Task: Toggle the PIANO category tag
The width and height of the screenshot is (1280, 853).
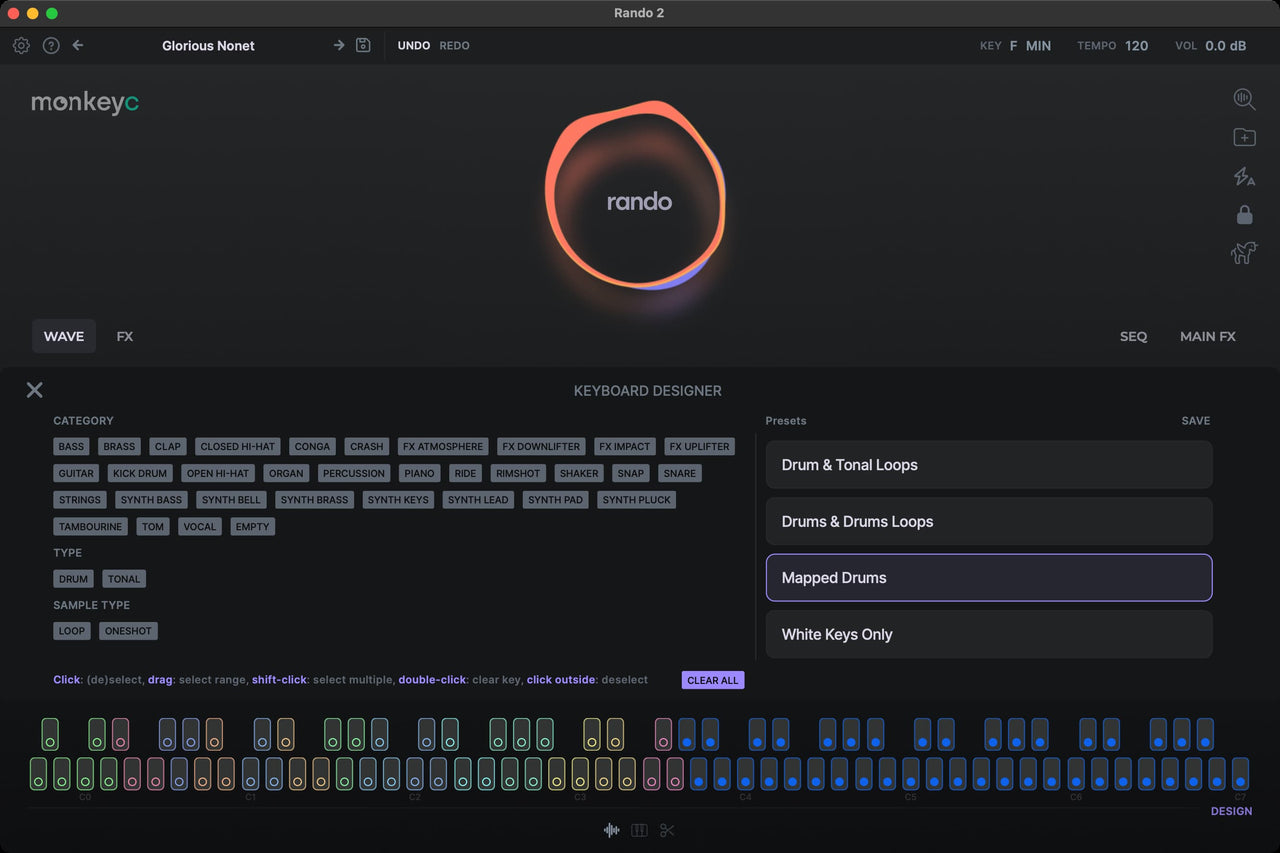Action: coord(419,473)
